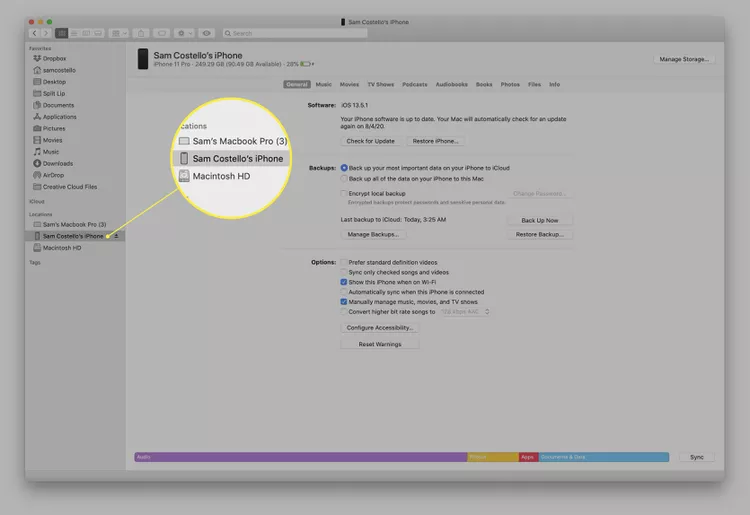Open the Info tab

[554, 84]
